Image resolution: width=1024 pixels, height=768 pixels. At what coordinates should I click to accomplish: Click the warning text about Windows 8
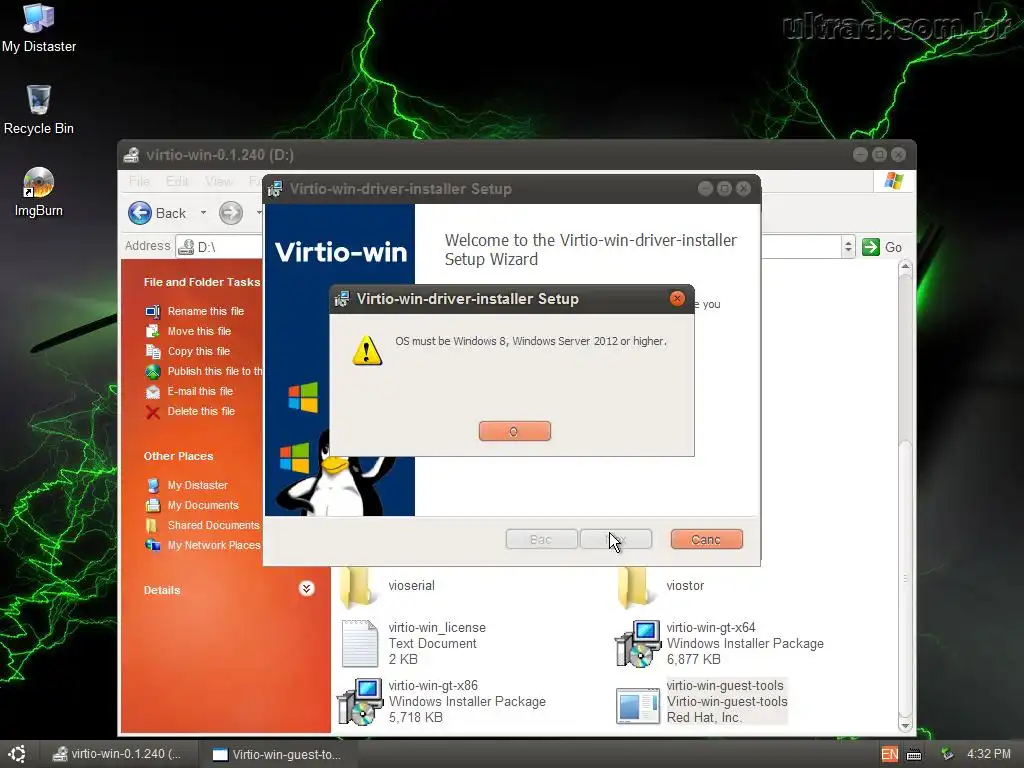[x=531, y=341]
